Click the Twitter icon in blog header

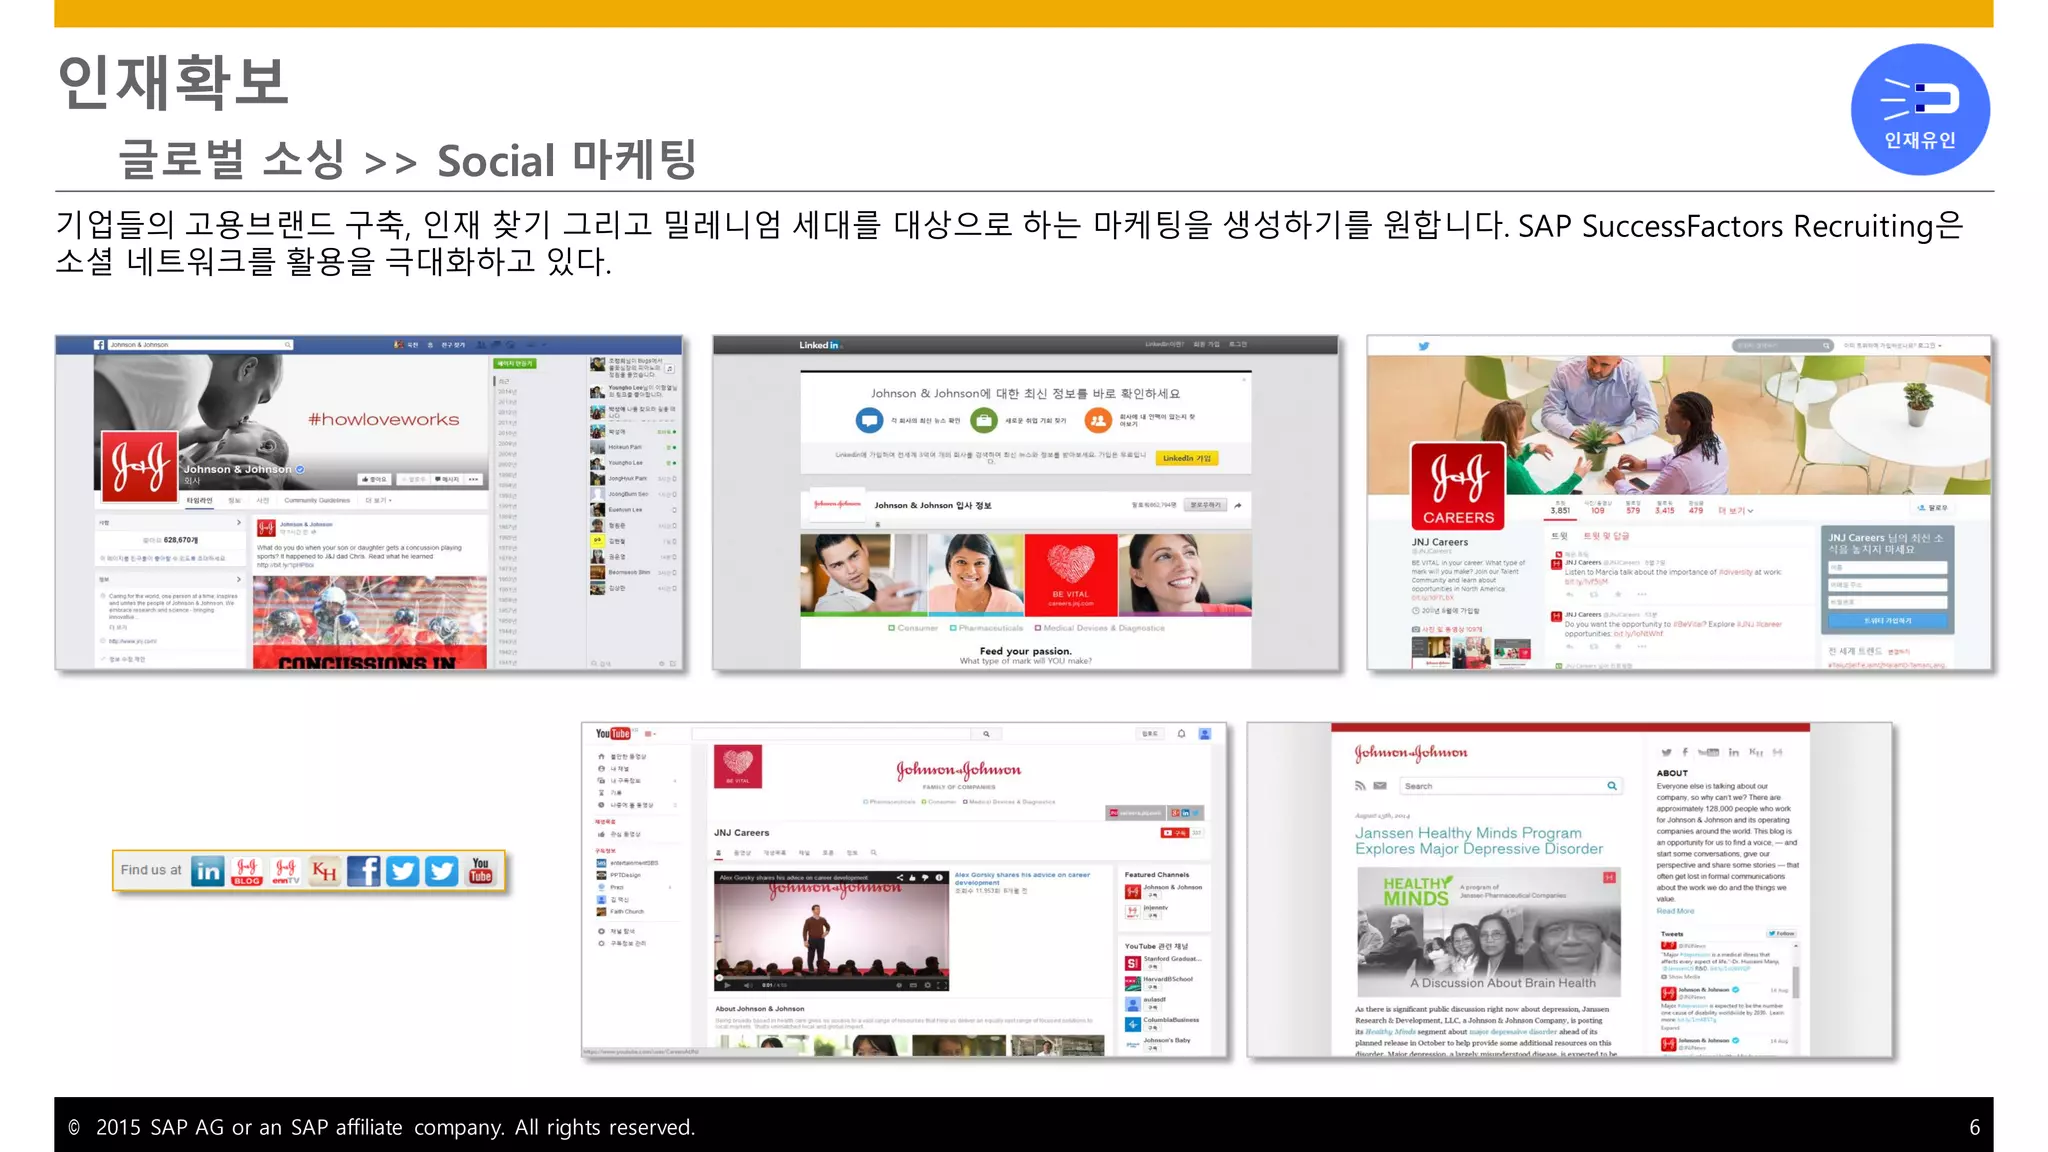[1666, 752]
